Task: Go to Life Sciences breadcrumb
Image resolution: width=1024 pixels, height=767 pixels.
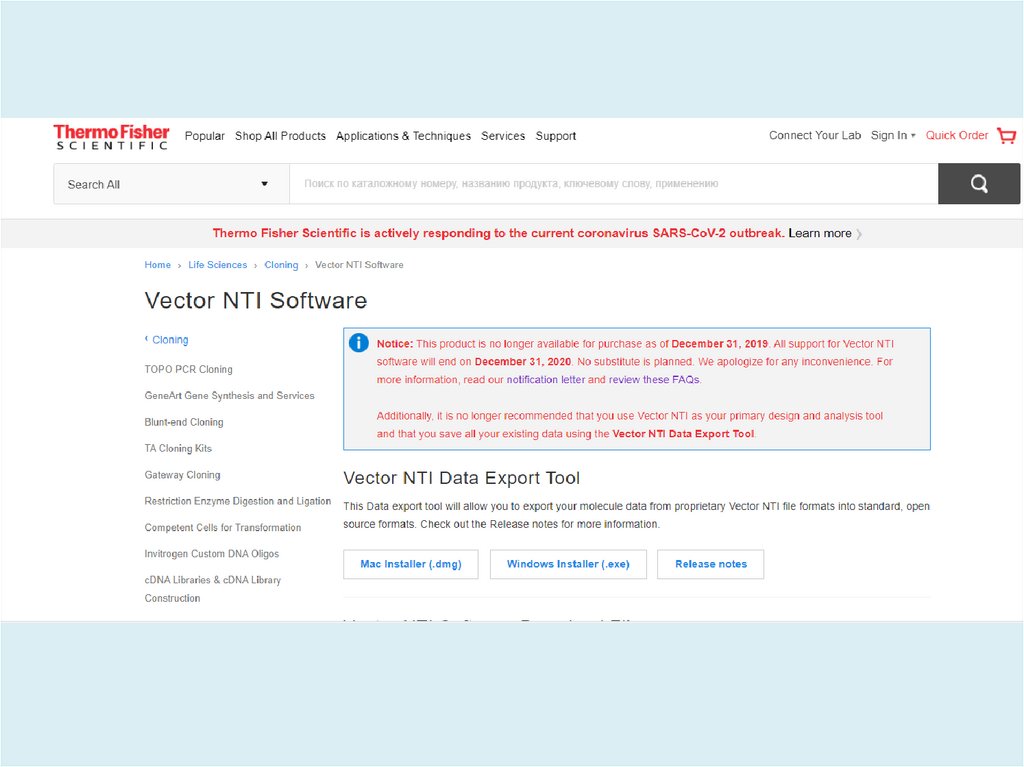Action: [x=217, y=265]
